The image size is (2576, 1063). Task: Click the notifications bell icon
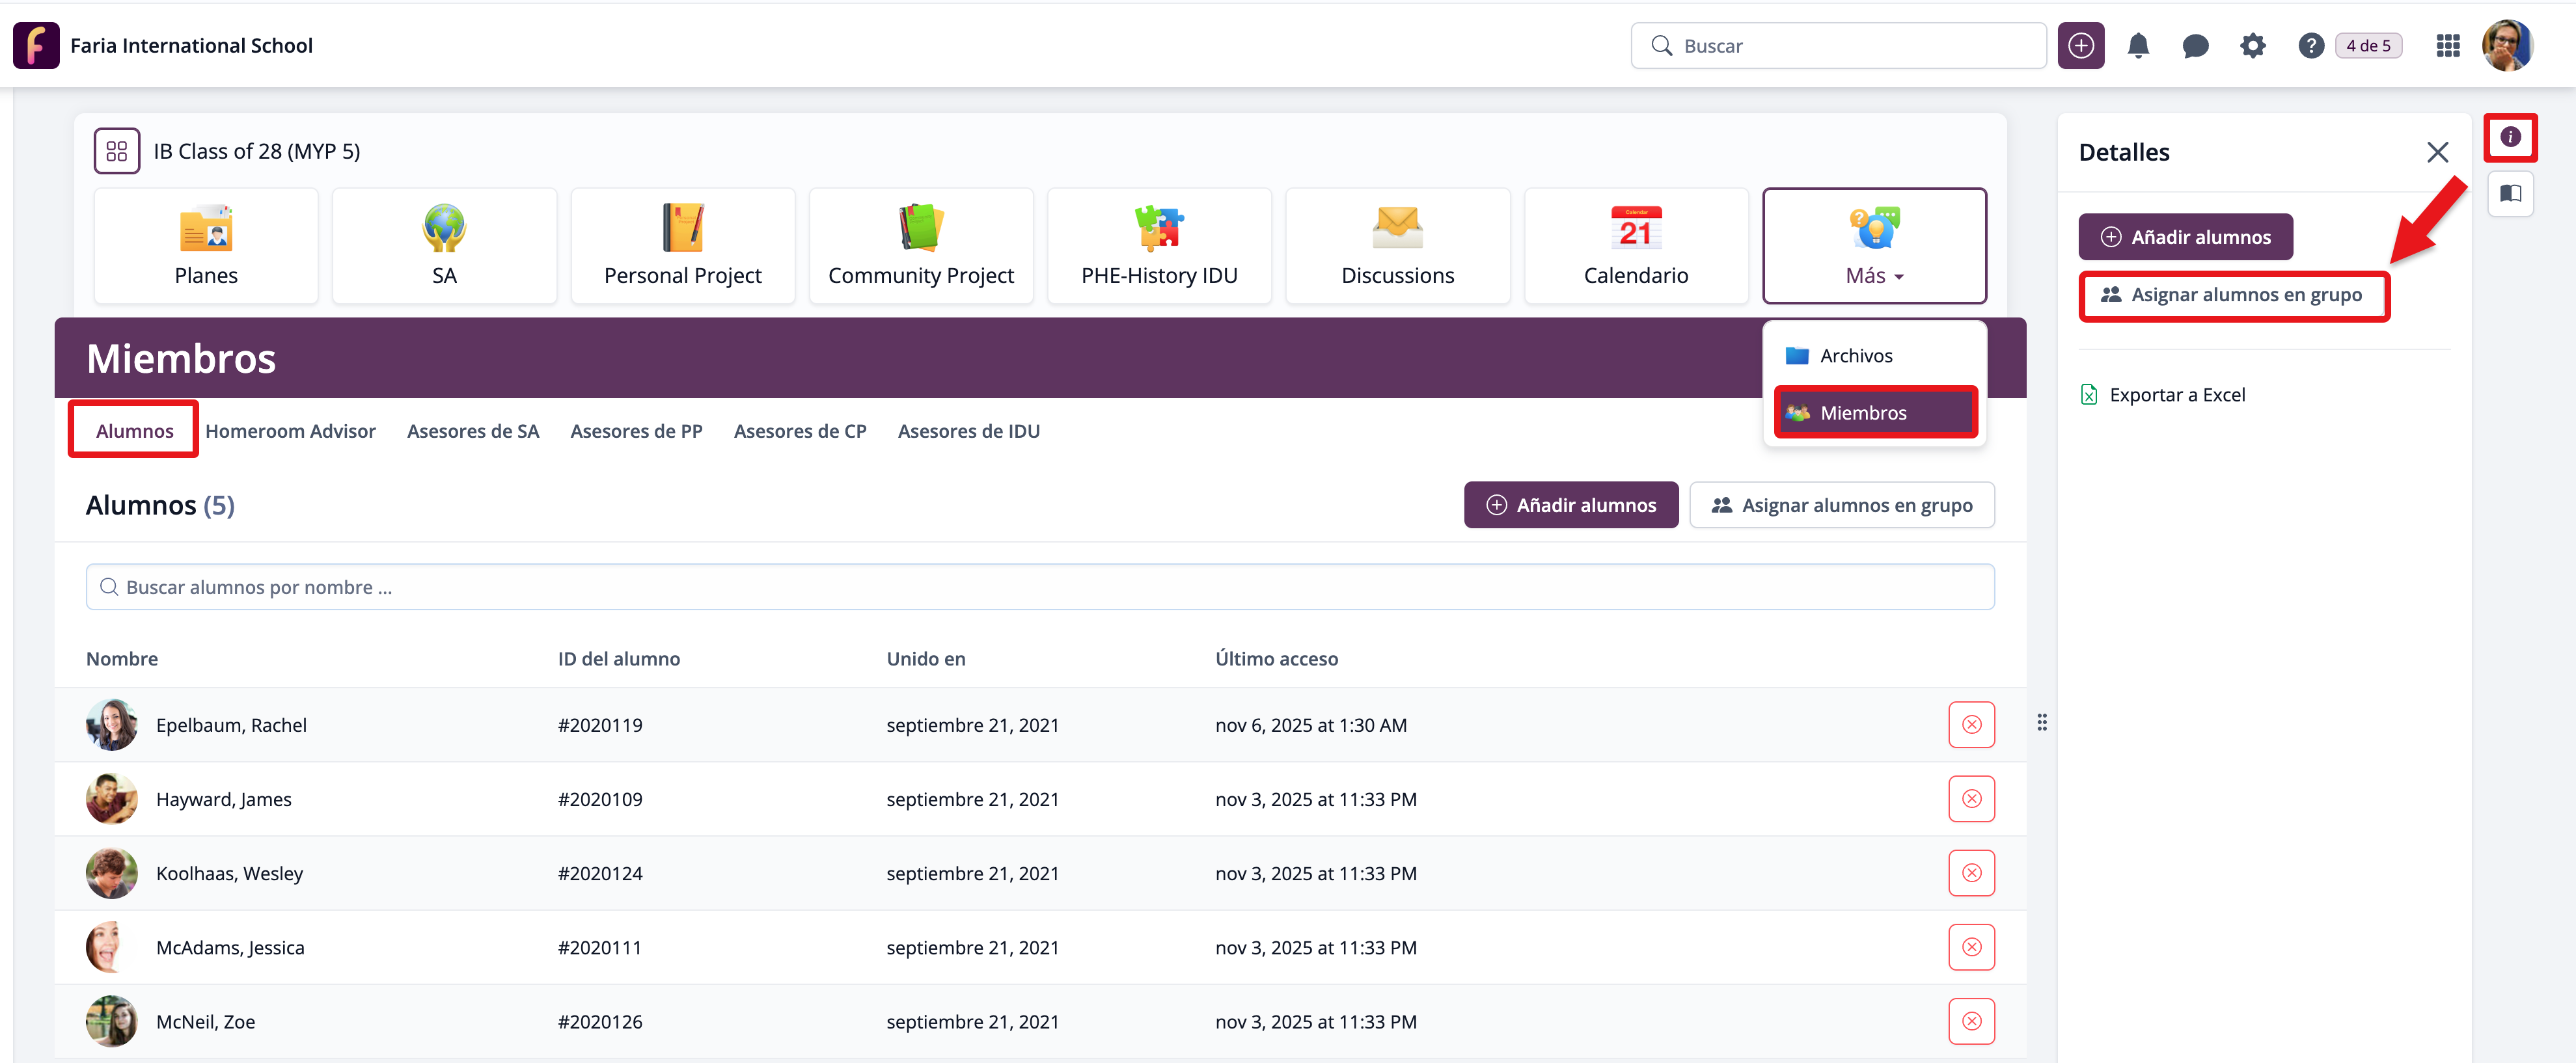[x=2138, y=46]
